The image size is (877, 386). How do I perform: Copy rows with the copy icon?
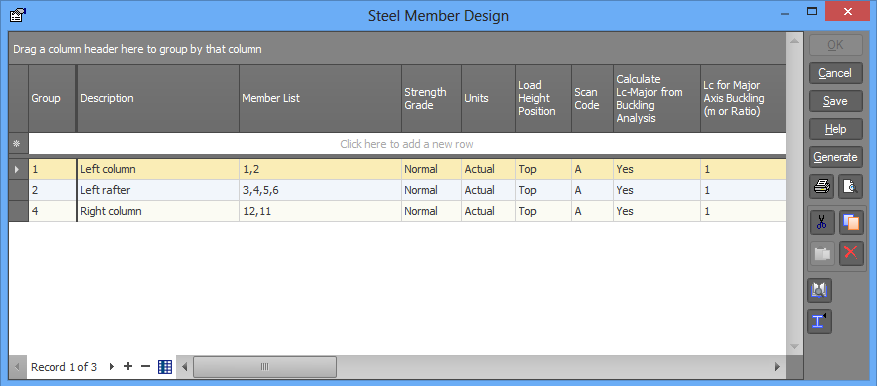point(851,223)
